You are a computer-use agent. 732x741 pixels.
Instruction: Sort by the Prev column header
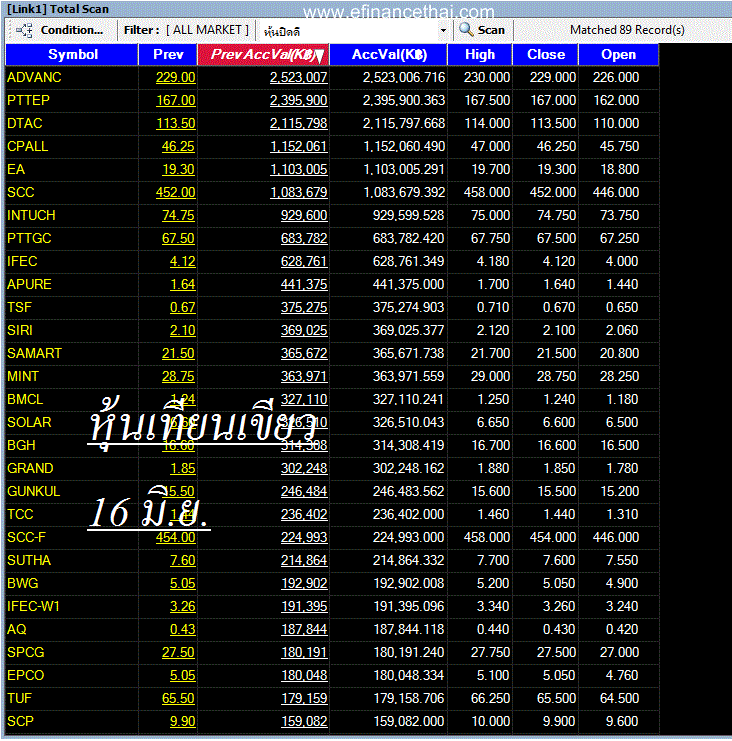click(x=168, y=54)
